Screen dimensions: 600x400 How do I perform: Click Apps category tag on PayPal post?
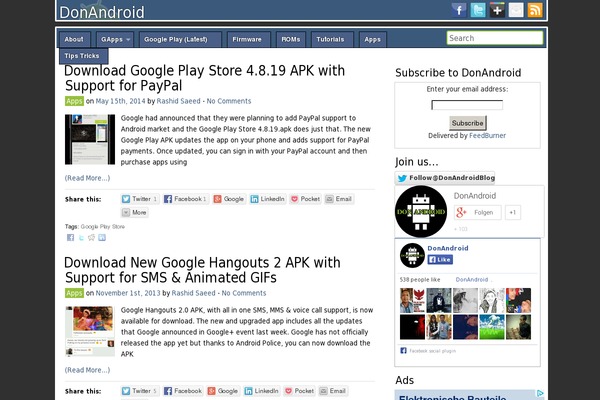pos(74,101)
